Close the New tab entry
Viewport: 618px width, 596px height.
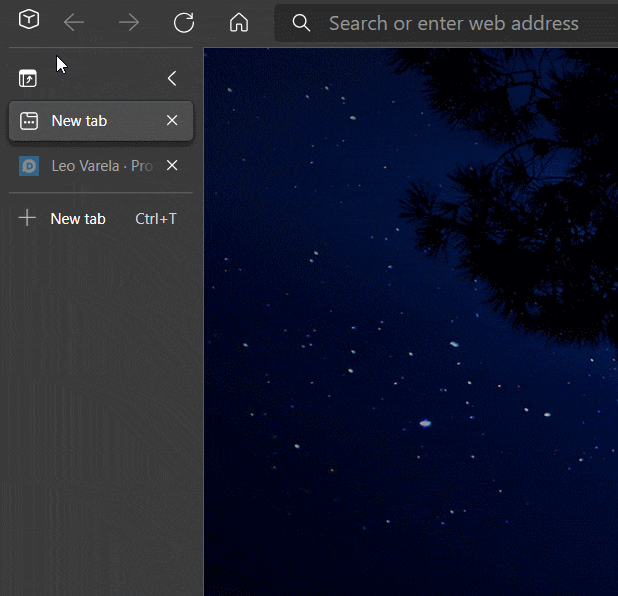pos(172,120)
